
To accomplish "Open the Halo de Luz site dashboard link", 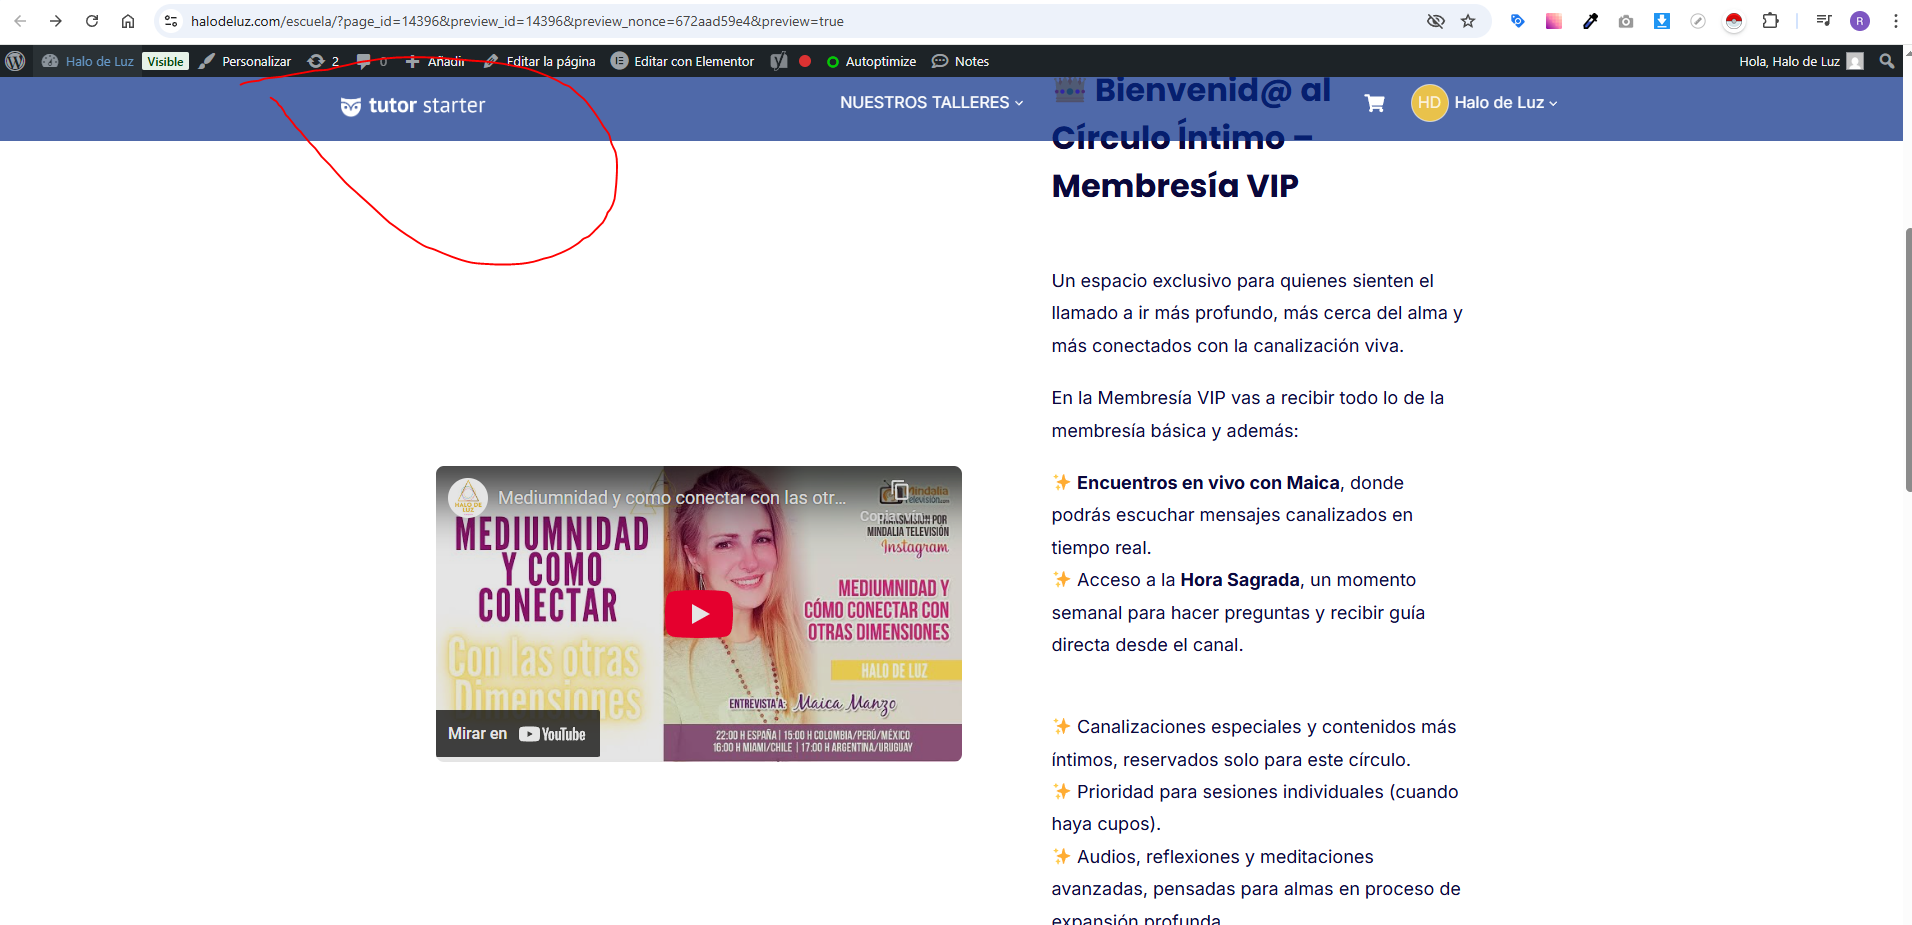I will tap(87, 61).
